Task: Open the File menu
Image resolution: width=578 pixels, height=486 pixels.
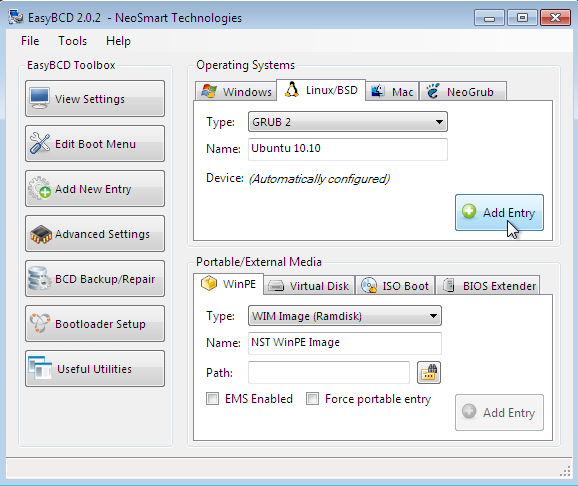Action: (30, 41)
